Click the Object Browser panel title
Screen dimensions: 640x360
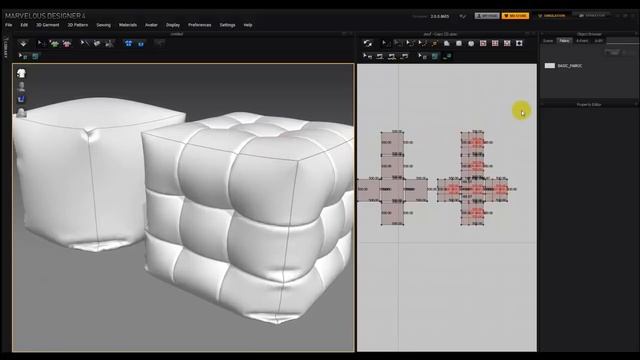589,34
